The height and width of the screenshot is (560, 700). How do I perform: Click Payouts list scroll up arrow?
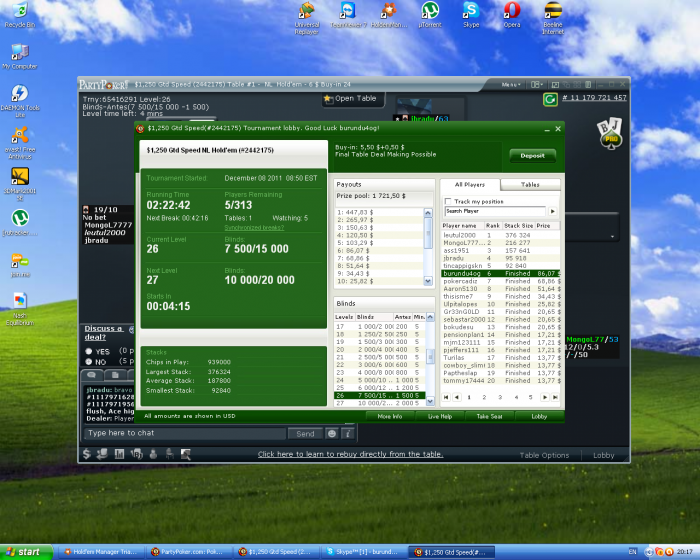click(428, 213)
